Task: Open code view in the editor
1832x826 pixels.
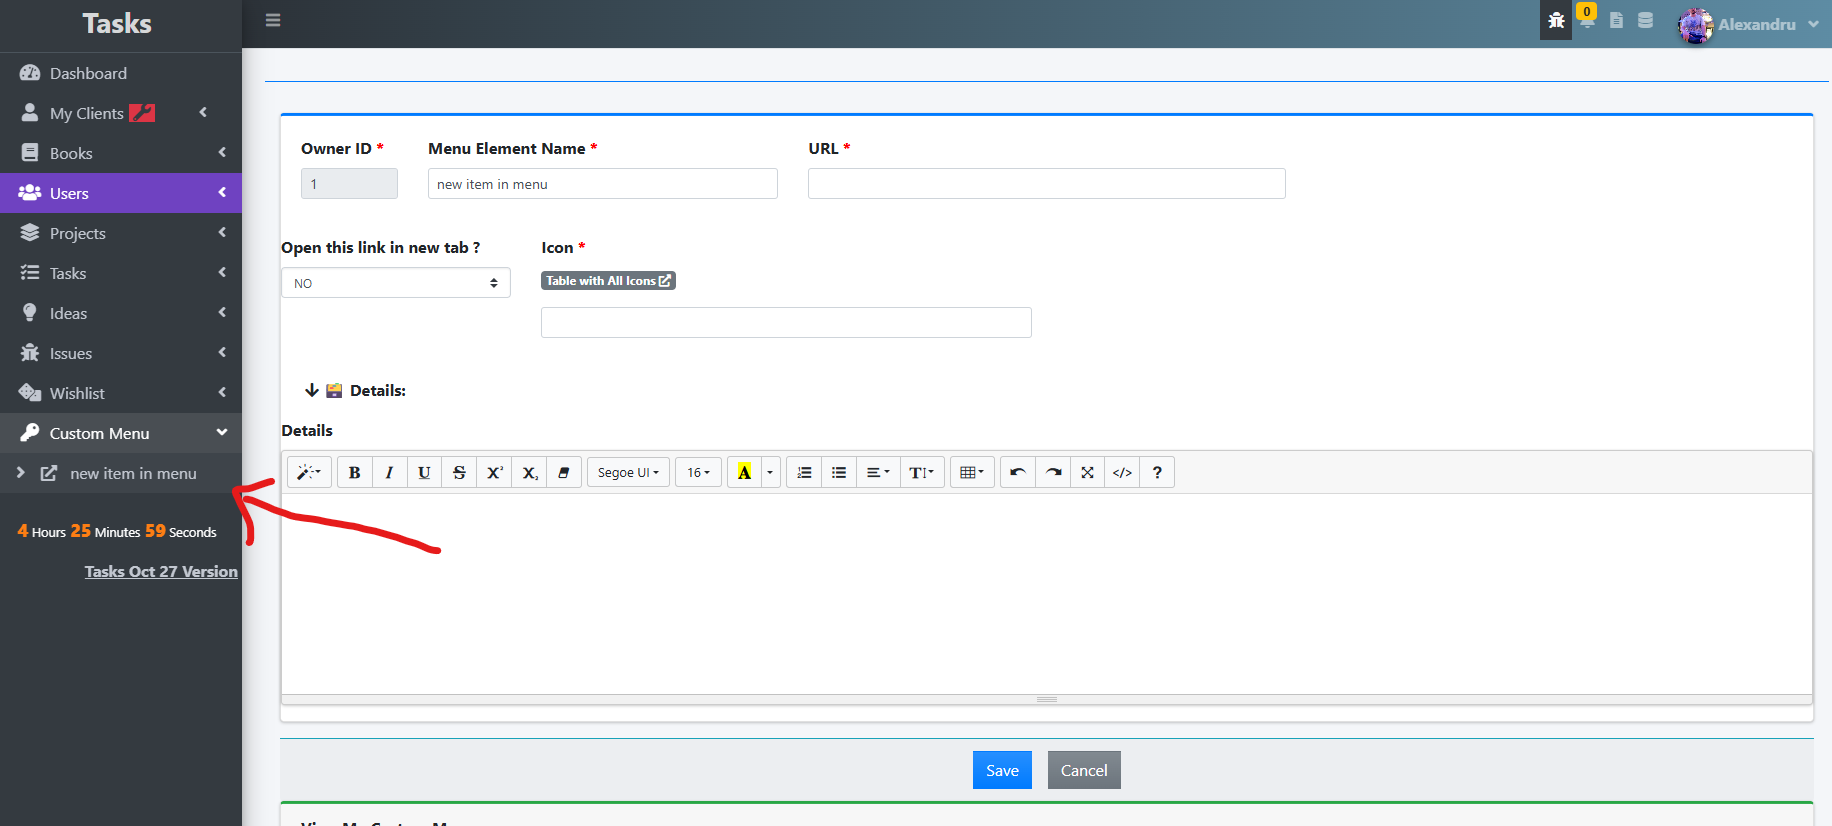Action: [x=1122, y=473]
